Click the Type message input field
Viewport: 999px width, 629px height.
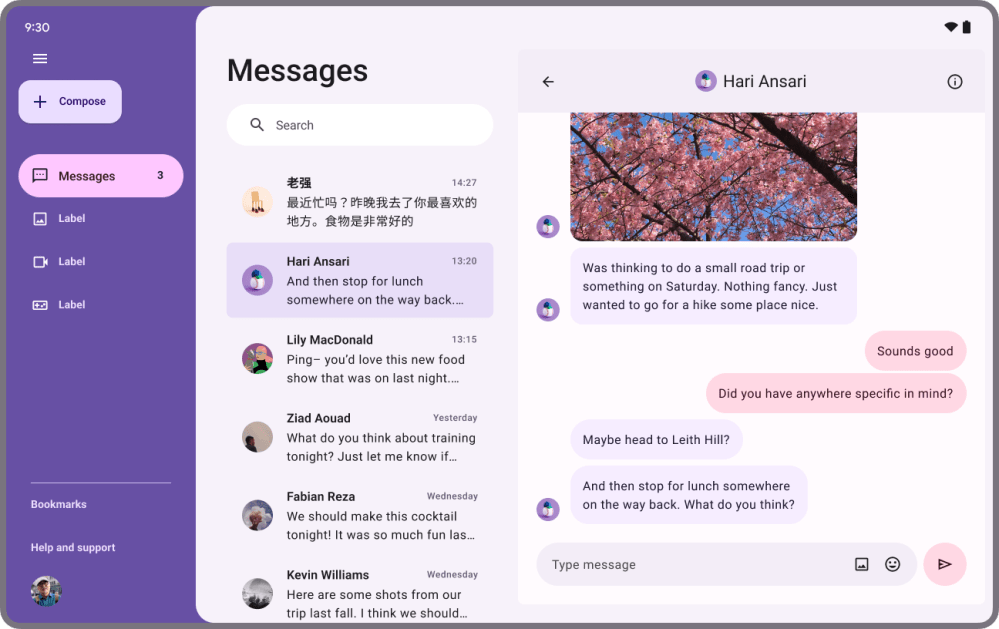(690, 565)
